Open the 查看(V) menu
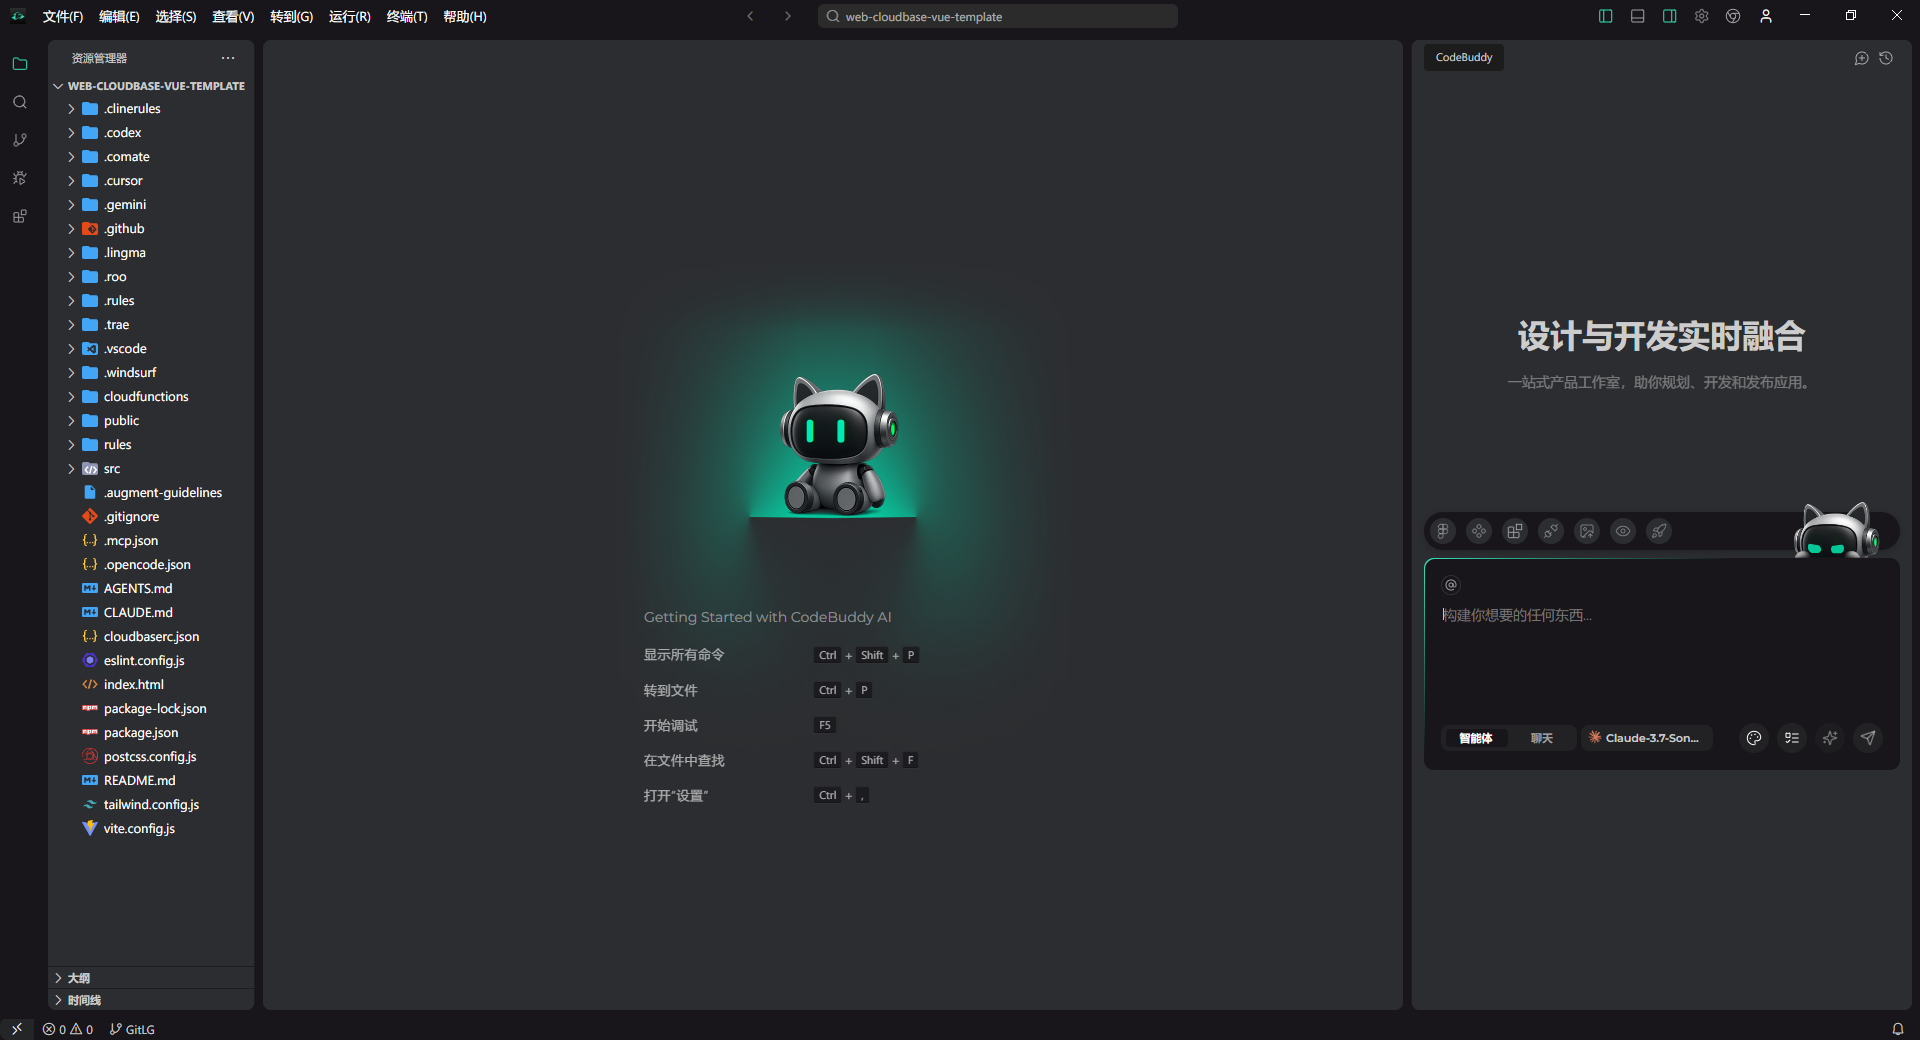Viewport: 1920px width, 1040px height. (233, 16)
